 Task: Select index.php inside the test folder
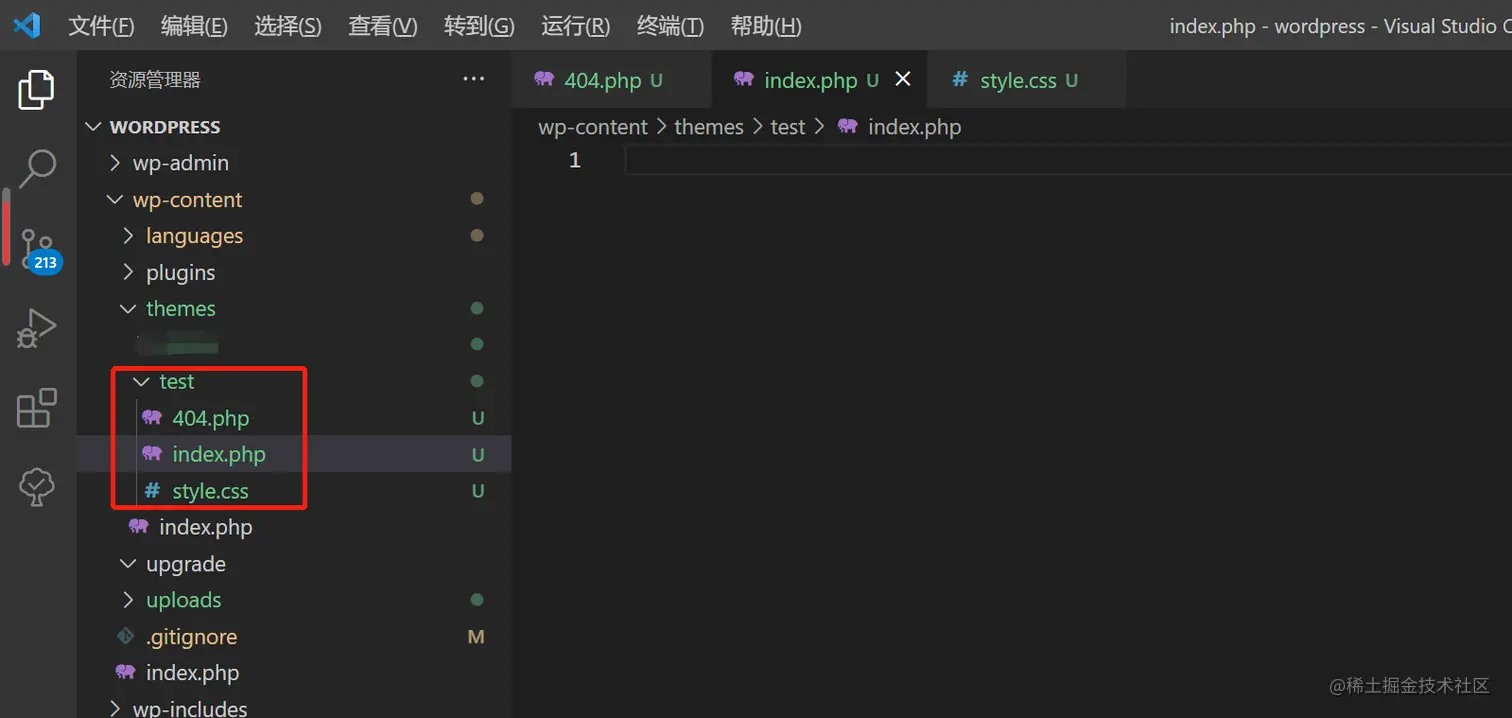pos(294,454)
